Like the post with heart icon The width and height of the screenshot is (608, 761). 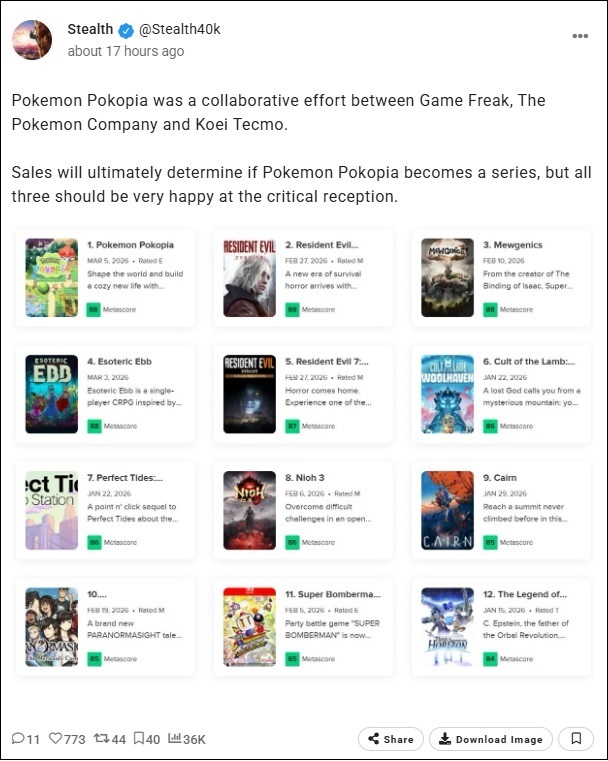point(58,739)
